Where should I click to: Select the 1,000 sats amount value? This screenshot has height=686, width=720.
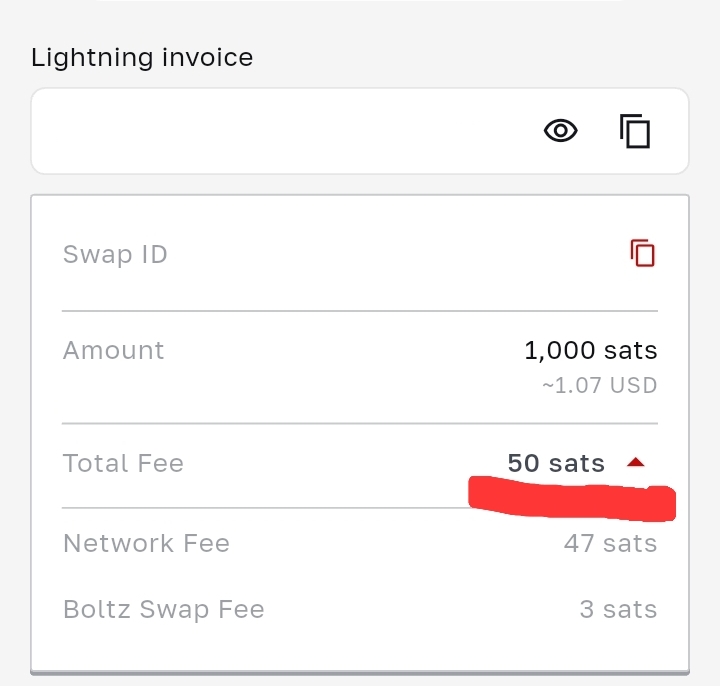[590, 350]
